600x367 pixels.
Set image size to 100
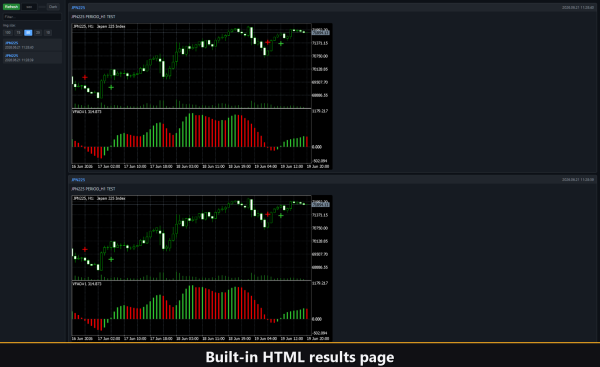tap(8, 33)
